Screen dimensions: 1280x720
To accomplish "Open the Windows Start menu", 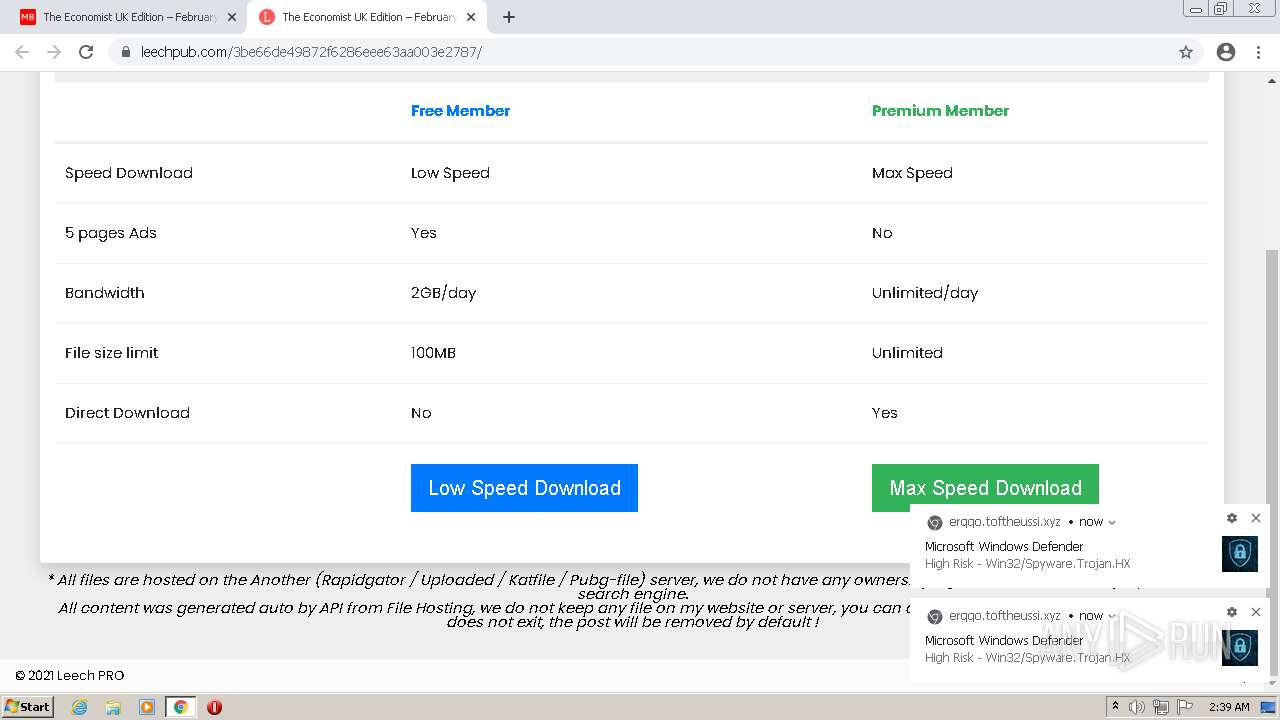I will pyautogui.click(x=27, y=707).
